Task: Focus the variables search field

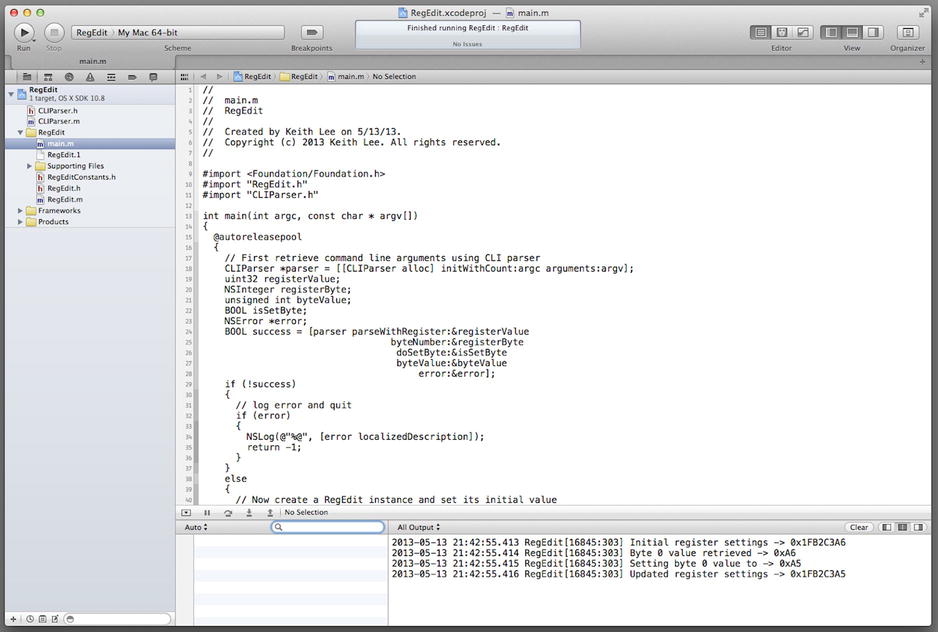Action: tap(328, 527)
